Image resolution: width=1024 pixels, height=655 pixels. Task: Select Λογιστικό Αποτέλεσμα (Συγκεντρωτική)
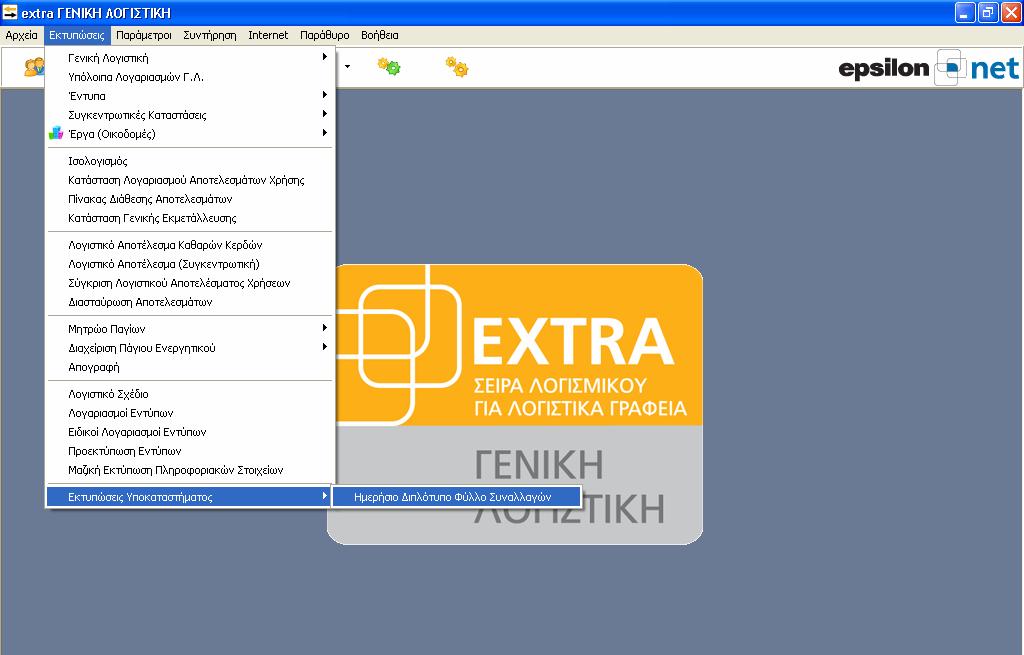point(189,264)
